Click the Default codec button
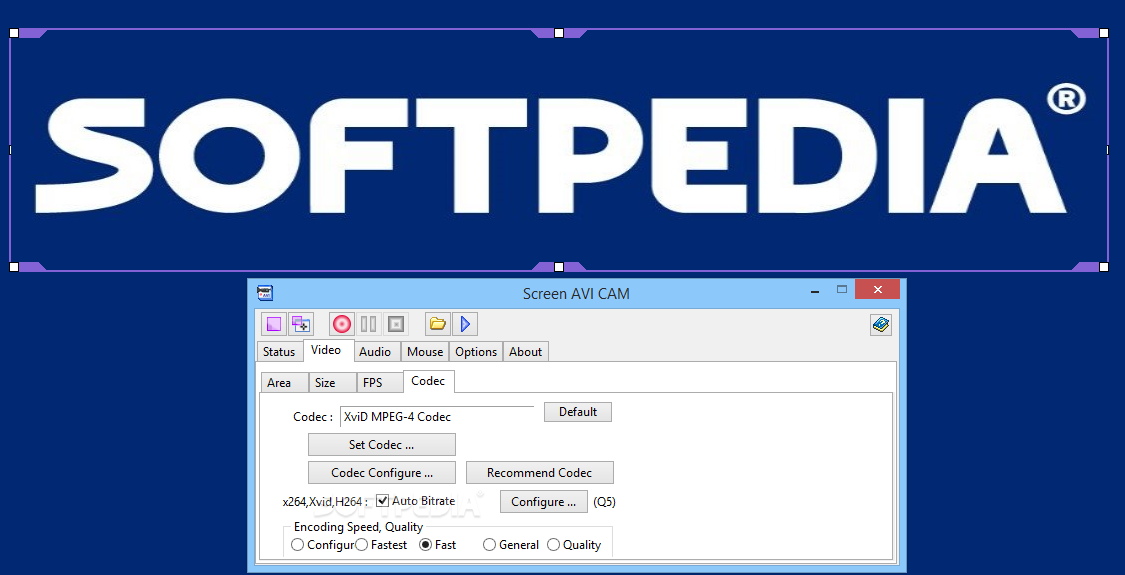The height and width of the screenshot is (575, 1125). pos(578,412)
